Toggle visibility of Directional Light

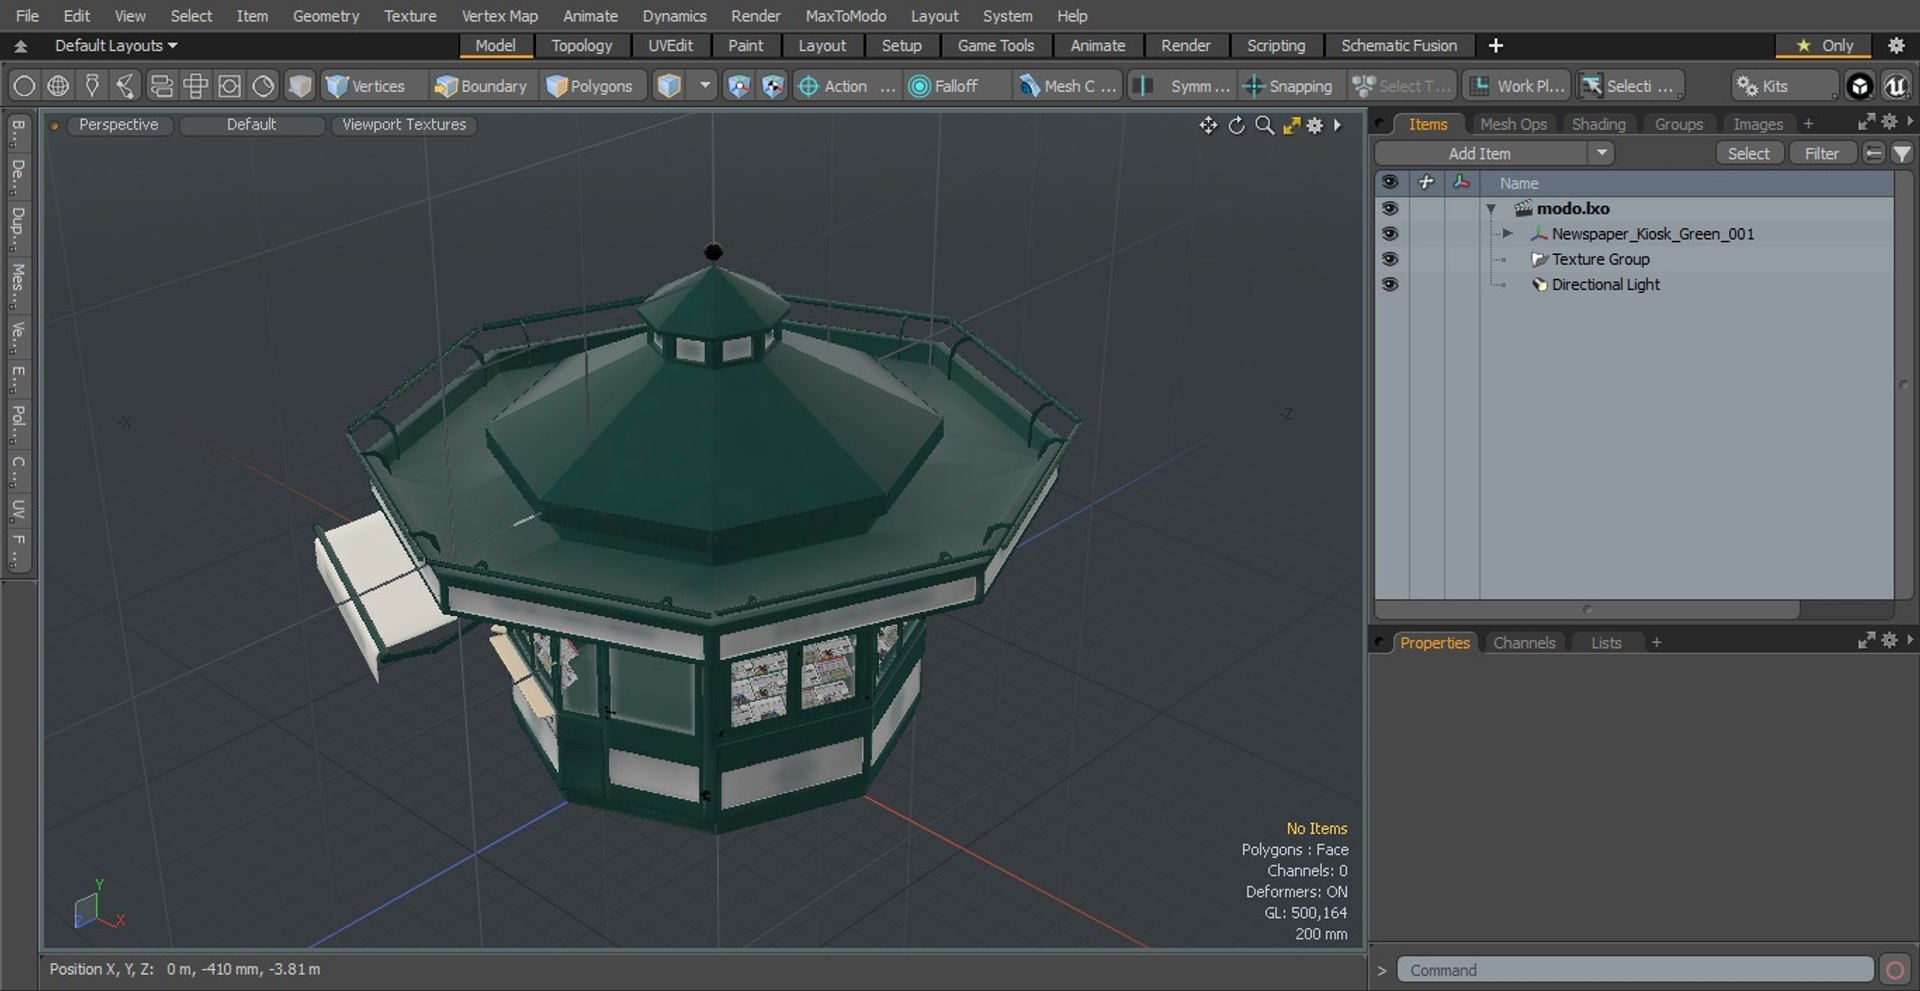[1390, 284]
